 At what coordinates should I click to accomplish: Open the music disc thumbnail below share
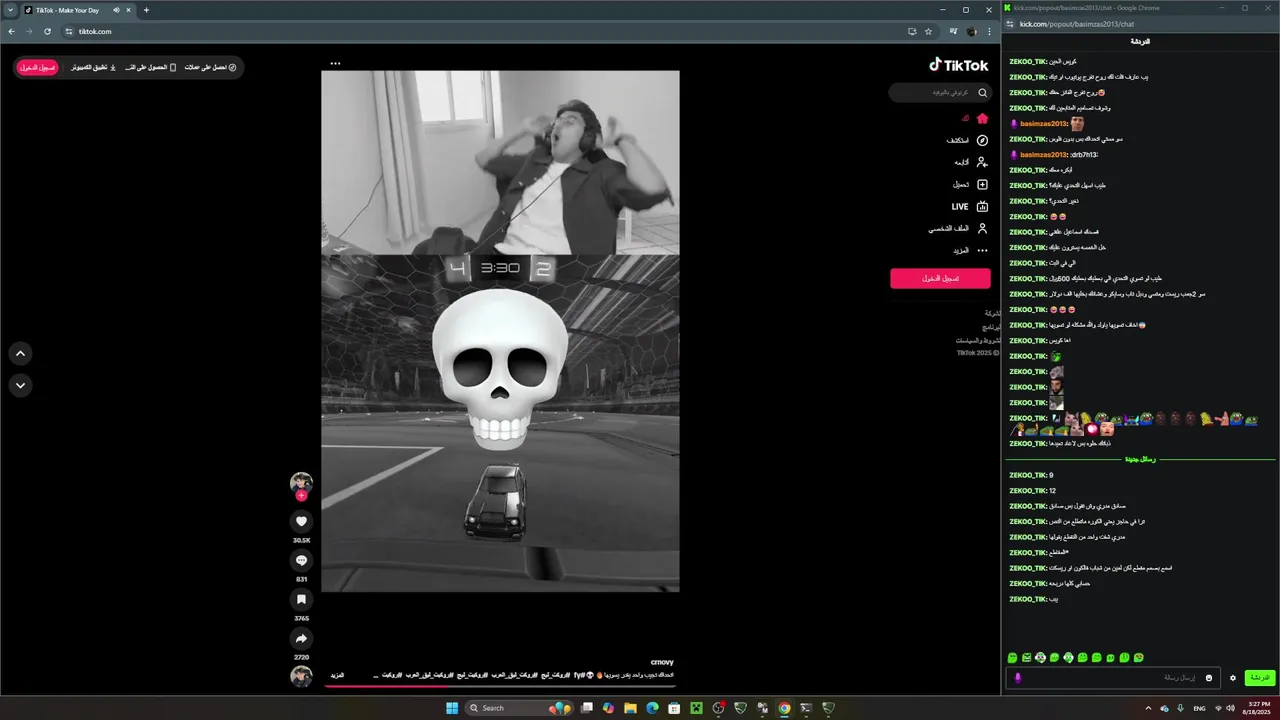click(x=301, y=677)
